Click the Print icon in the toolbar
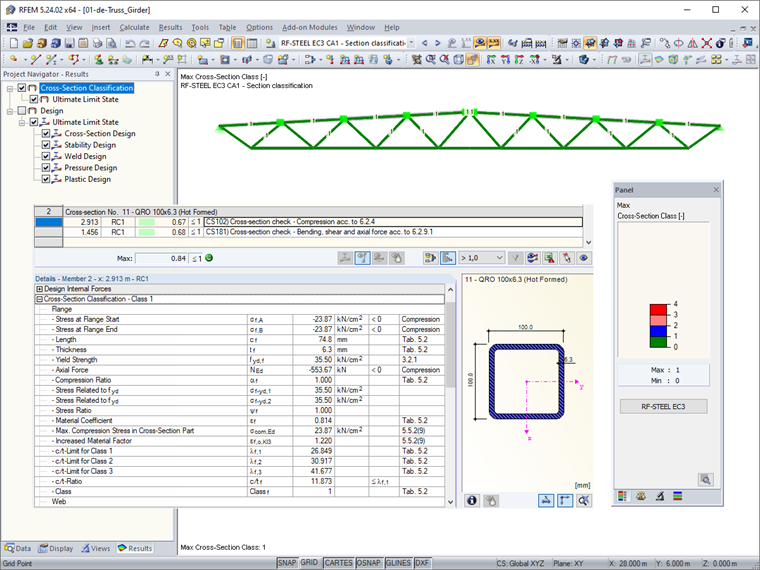 pyautogui.click(x=97, y=43)
